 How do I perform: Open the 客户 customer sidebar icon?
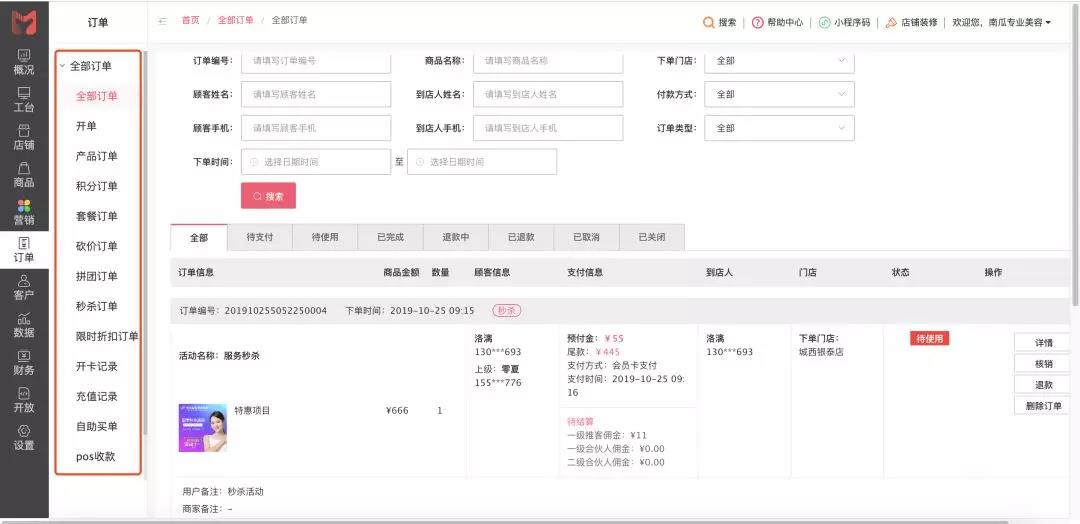click(24, 287)
